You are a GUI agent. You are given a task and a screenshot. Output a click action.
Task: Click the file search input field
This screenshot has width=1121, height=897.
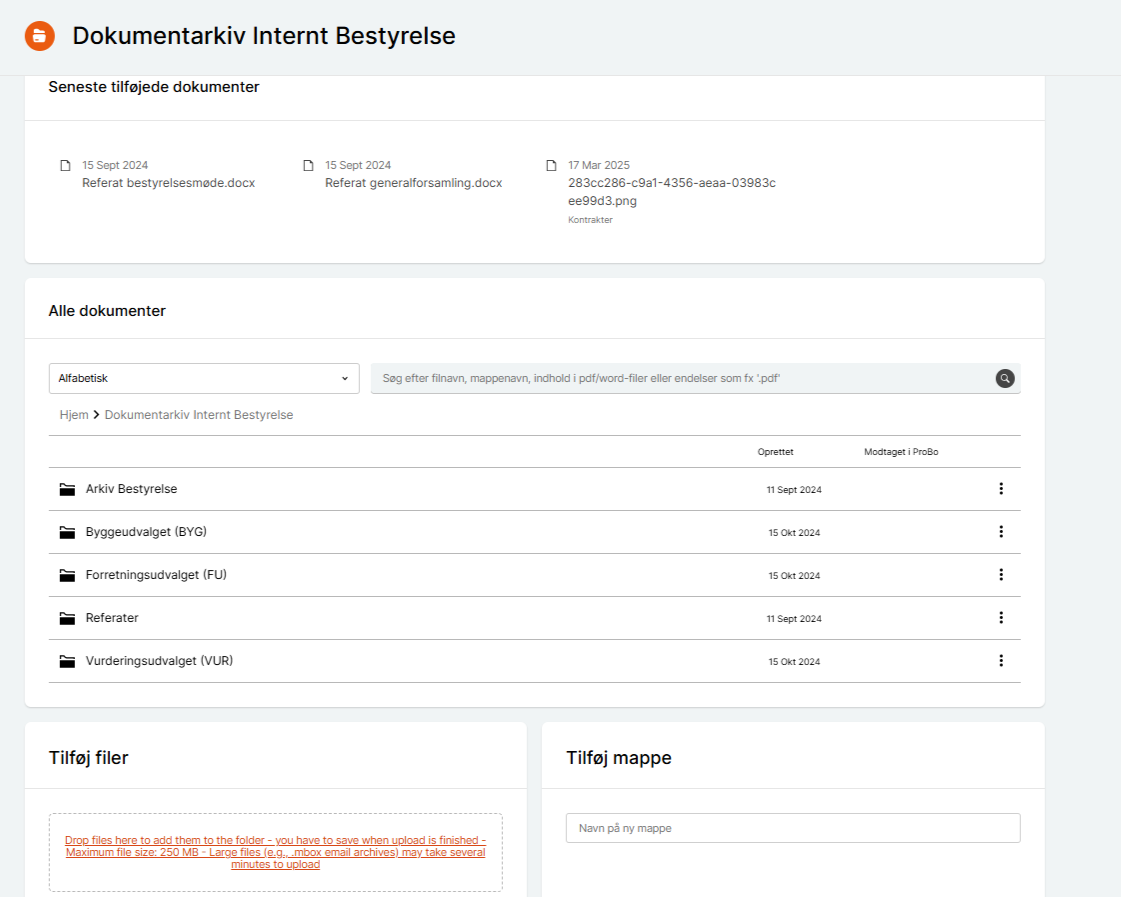tap(680, 378)
